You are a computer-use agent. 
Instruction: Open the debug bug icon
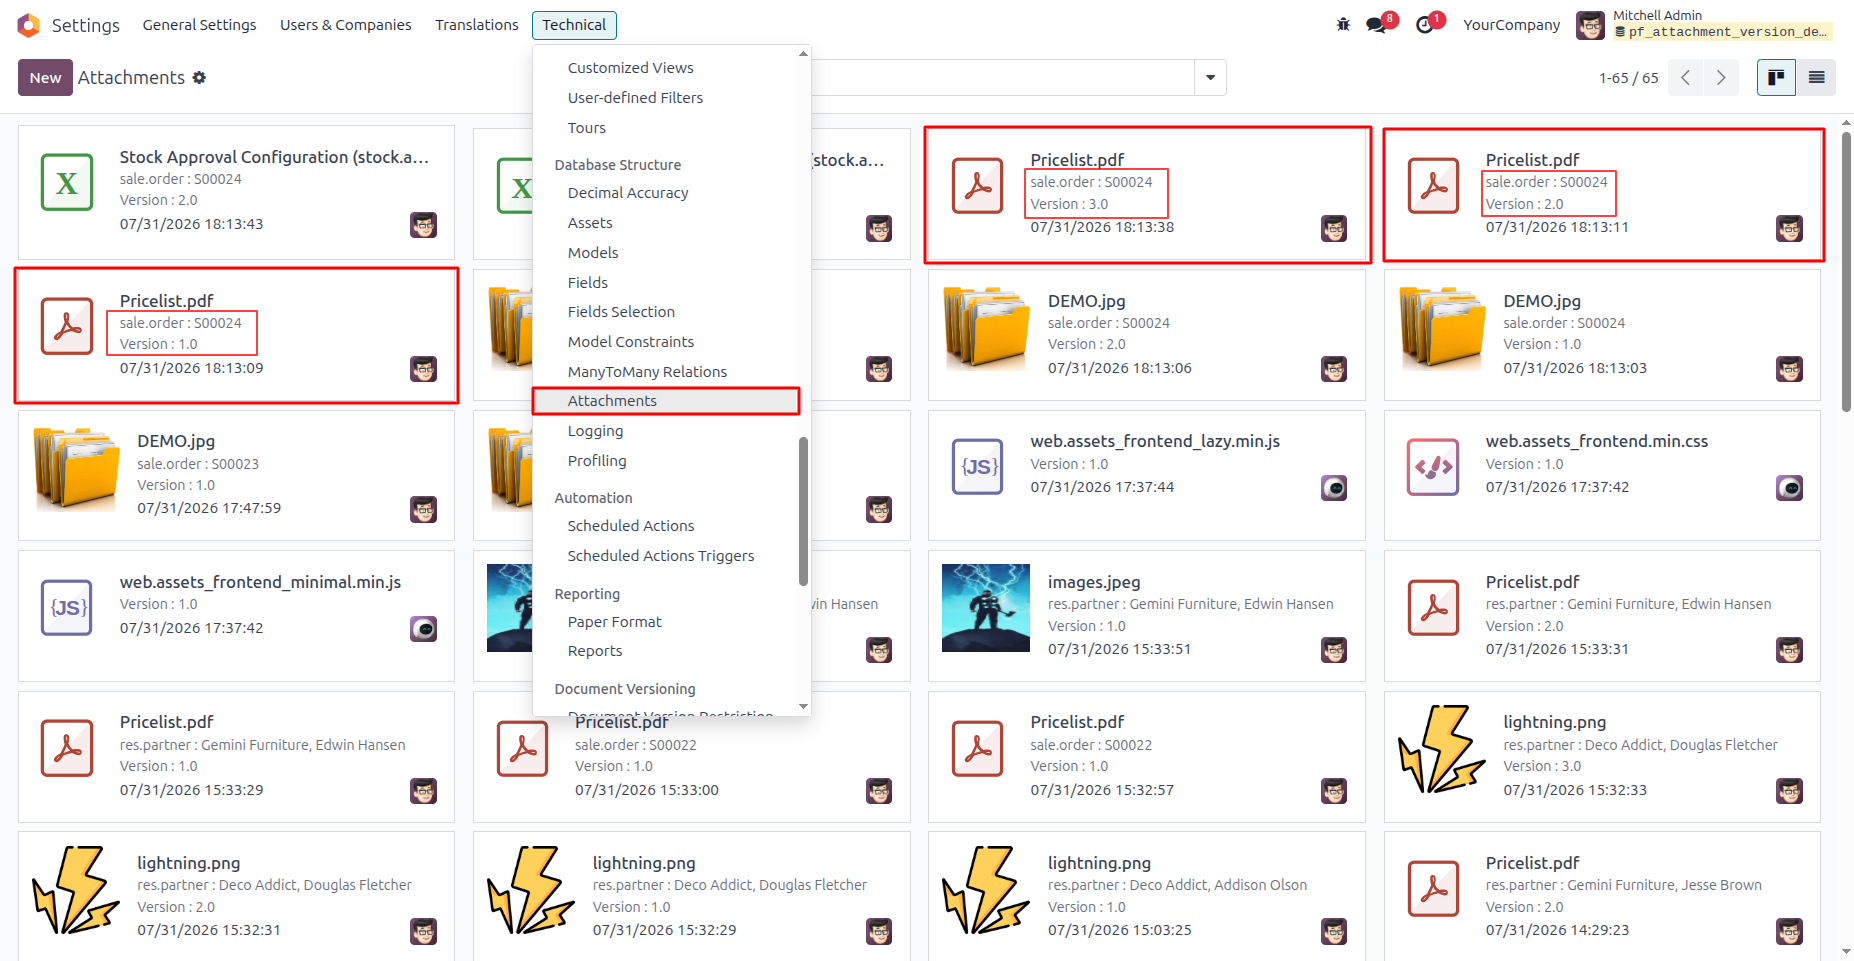click(x=1343, y=25)
